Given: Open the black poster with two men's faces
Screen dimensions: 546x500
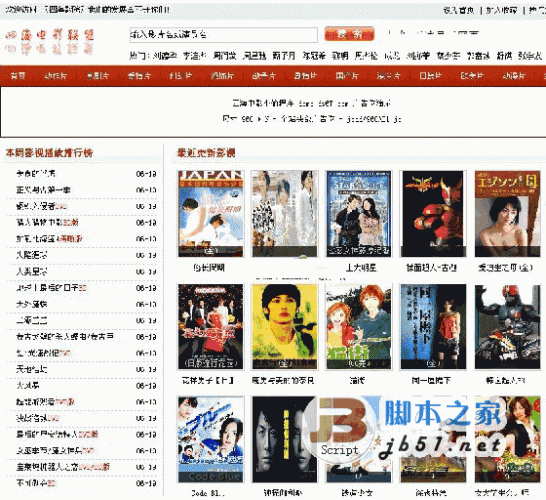Looking at the screenshot, I should click(x=285, y=439).
